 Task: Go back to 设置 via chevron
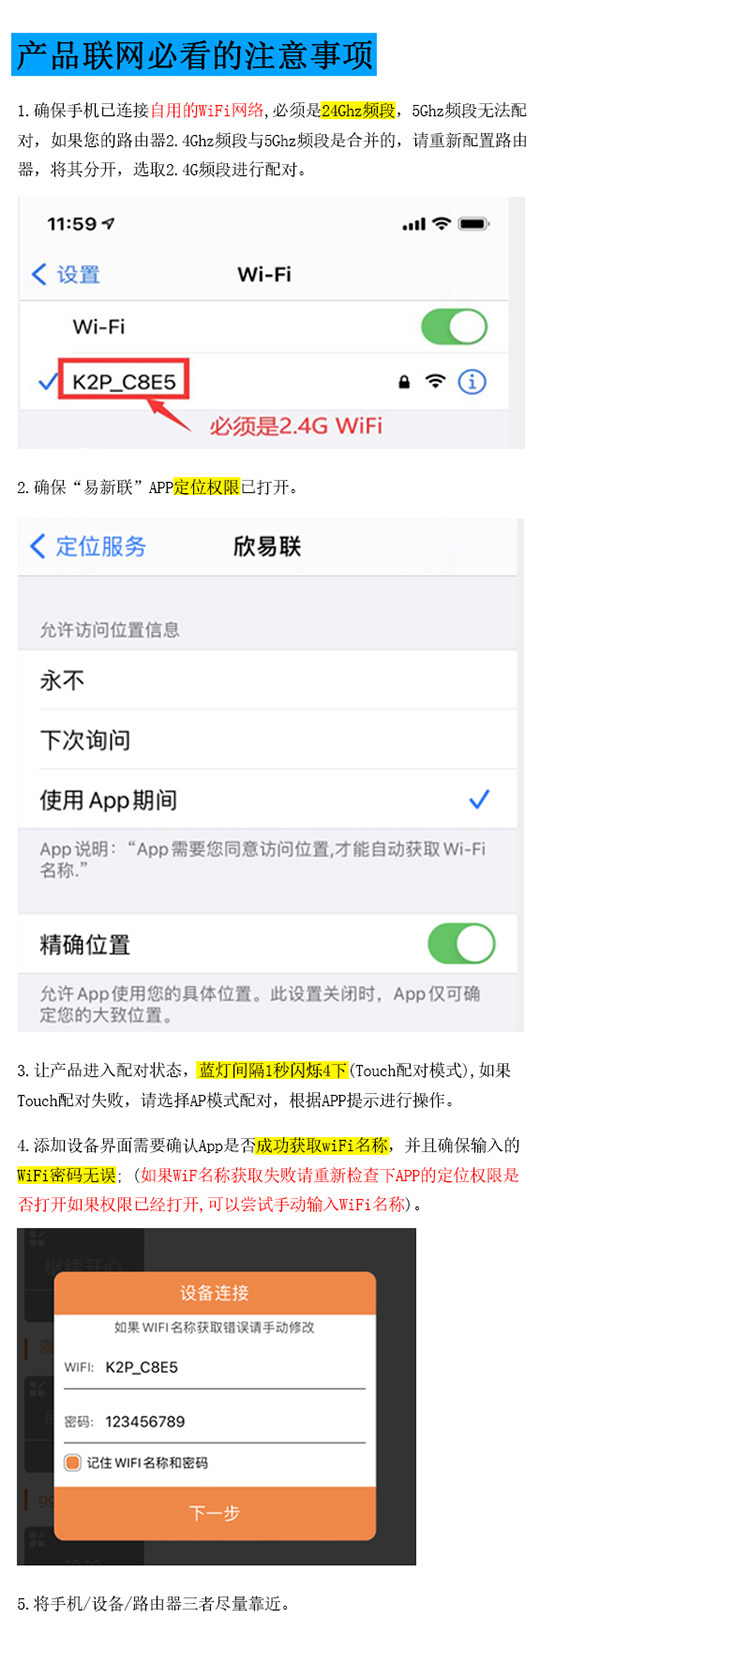40,274
